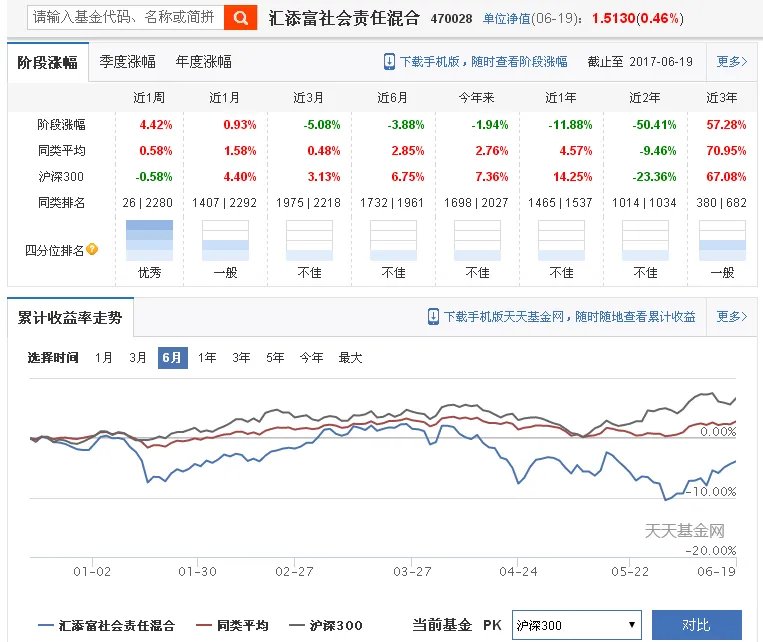The image size is (763, 642).
Task: Open the PK comparison dropdown showing 沪深300
Action: click(x=576, y=625)
